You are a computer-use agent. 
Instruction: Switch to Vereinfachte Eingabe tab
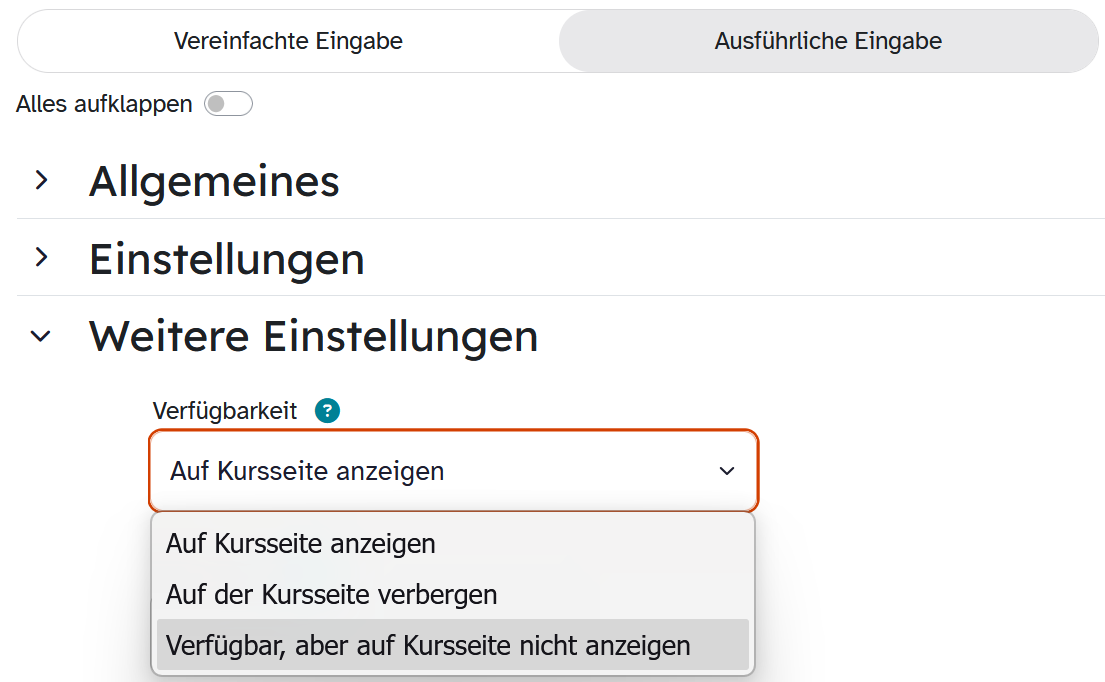[x=288, y=41]
